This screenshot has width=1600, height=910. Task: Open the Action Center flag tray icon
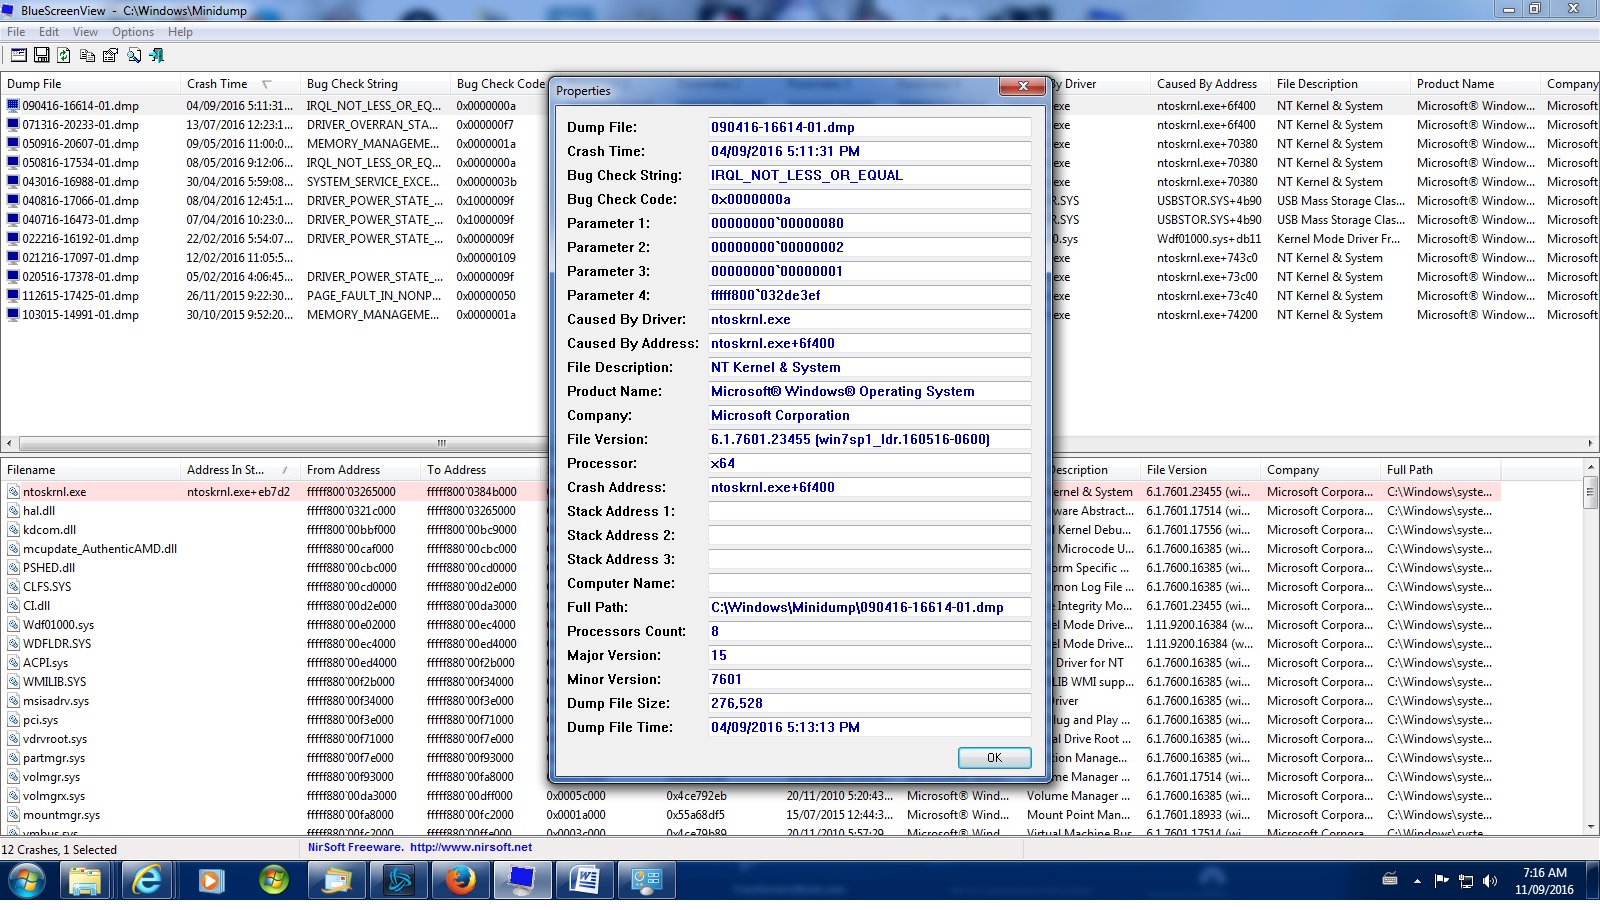pyautogui.click(x=1441, y=881)
